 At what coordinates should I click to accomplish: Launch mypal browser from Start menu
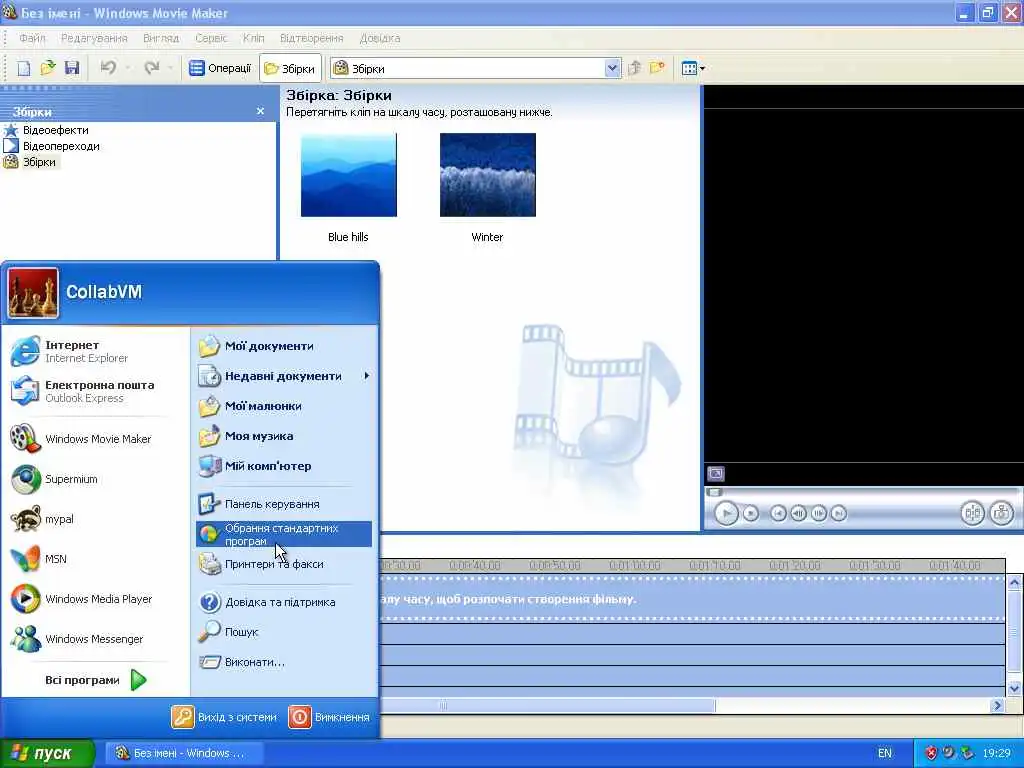click(x=95, y=519)
